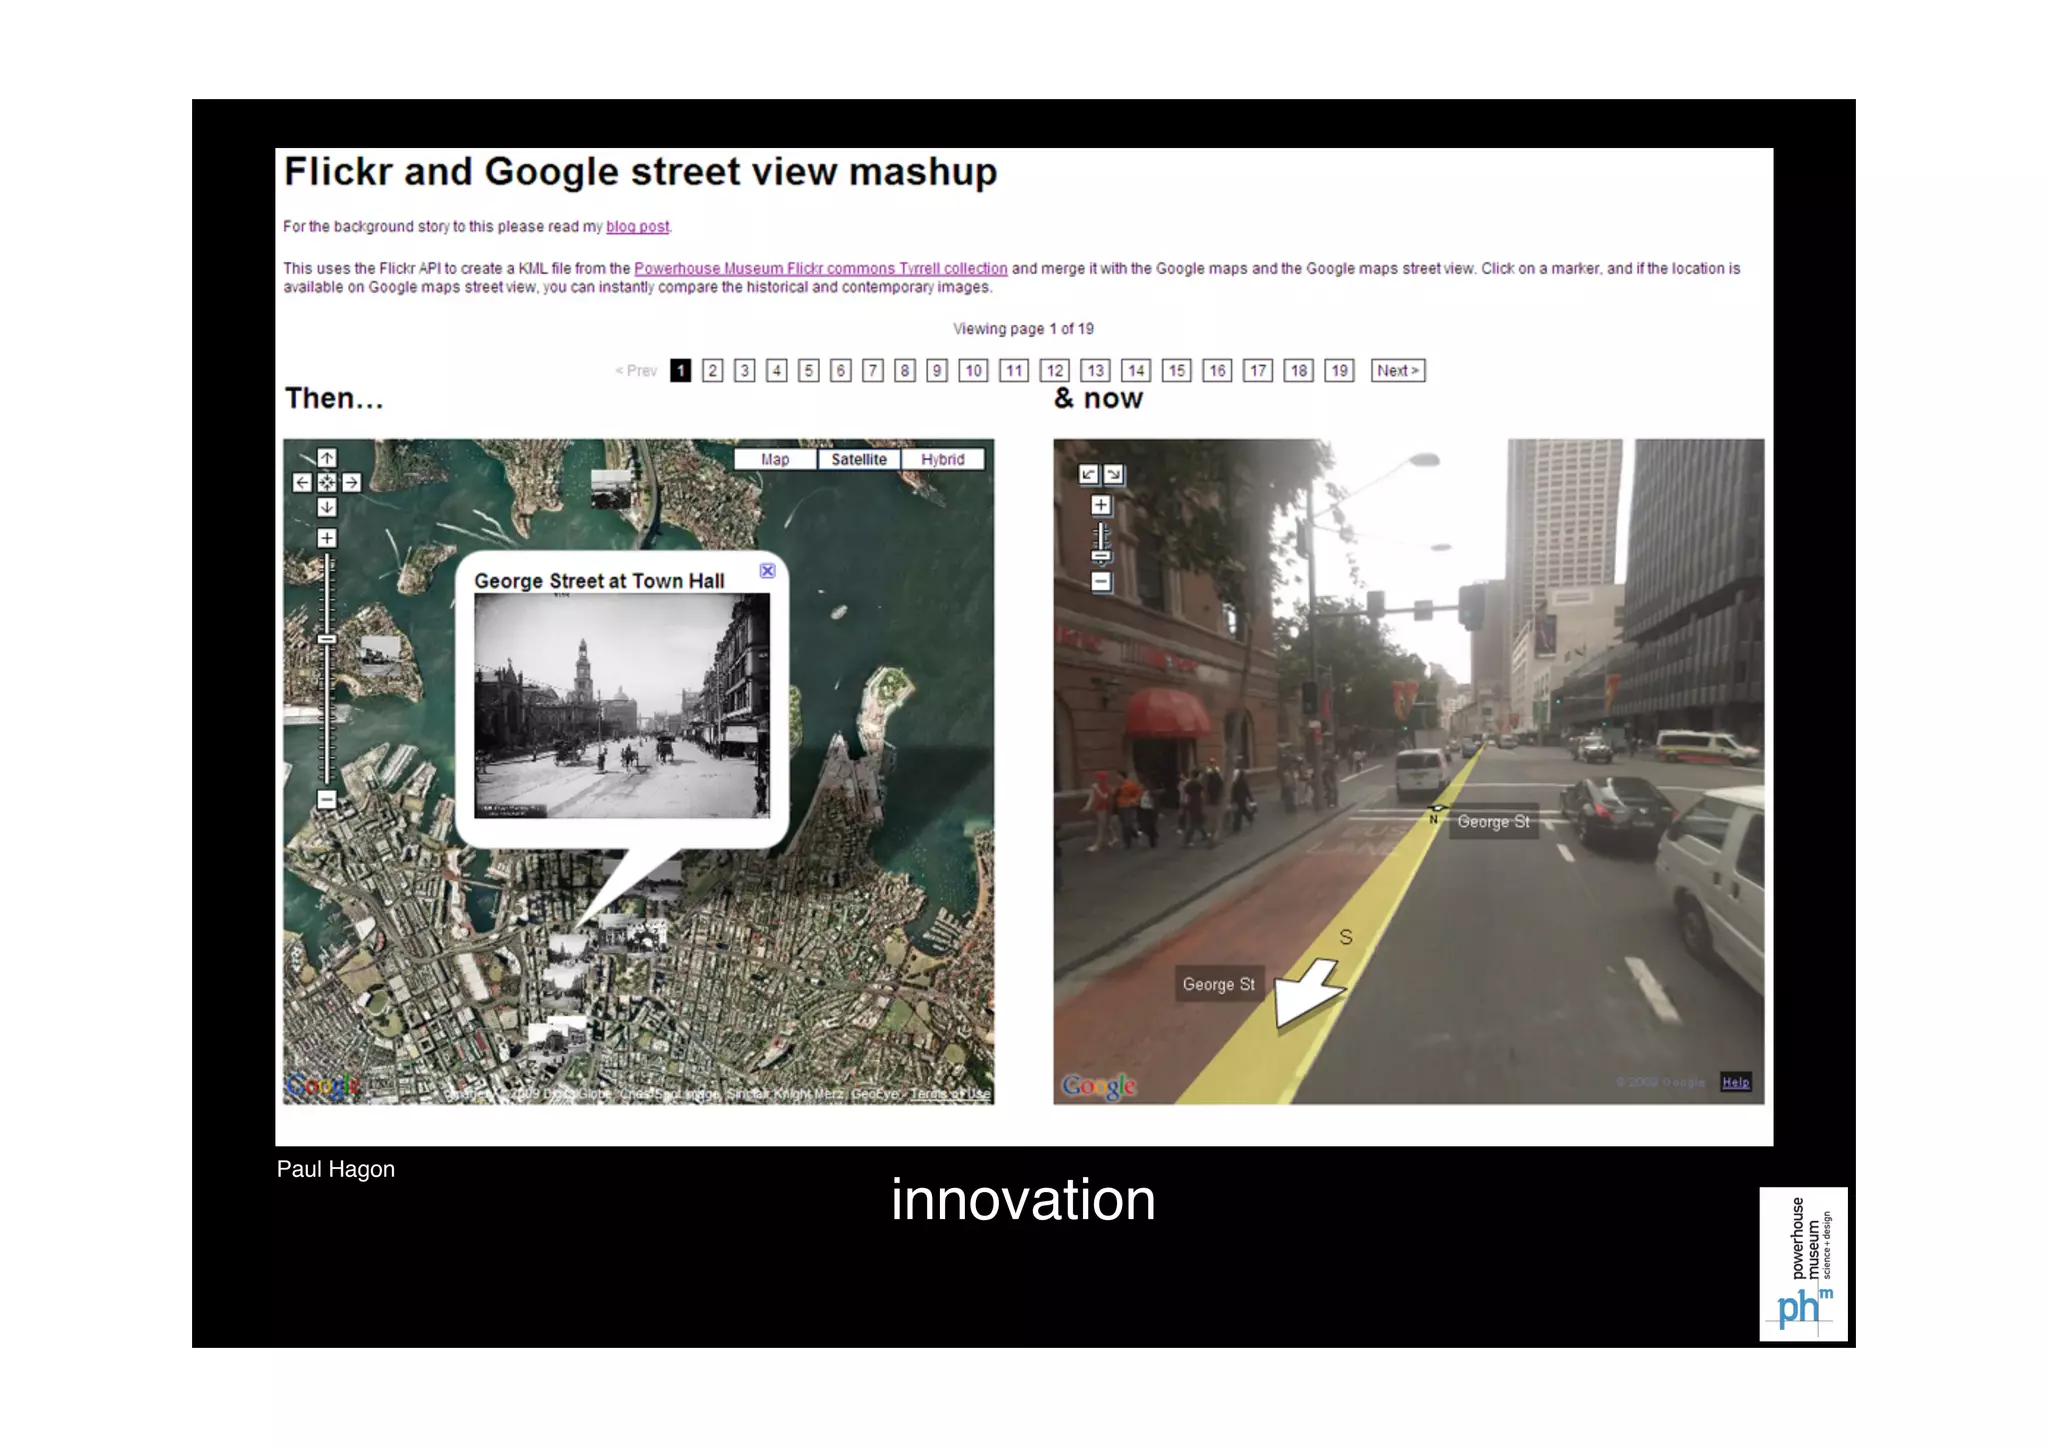Go to page 12
Screen dimensions: 2048x1447
pyautogui.click(x=1054, y=371)
